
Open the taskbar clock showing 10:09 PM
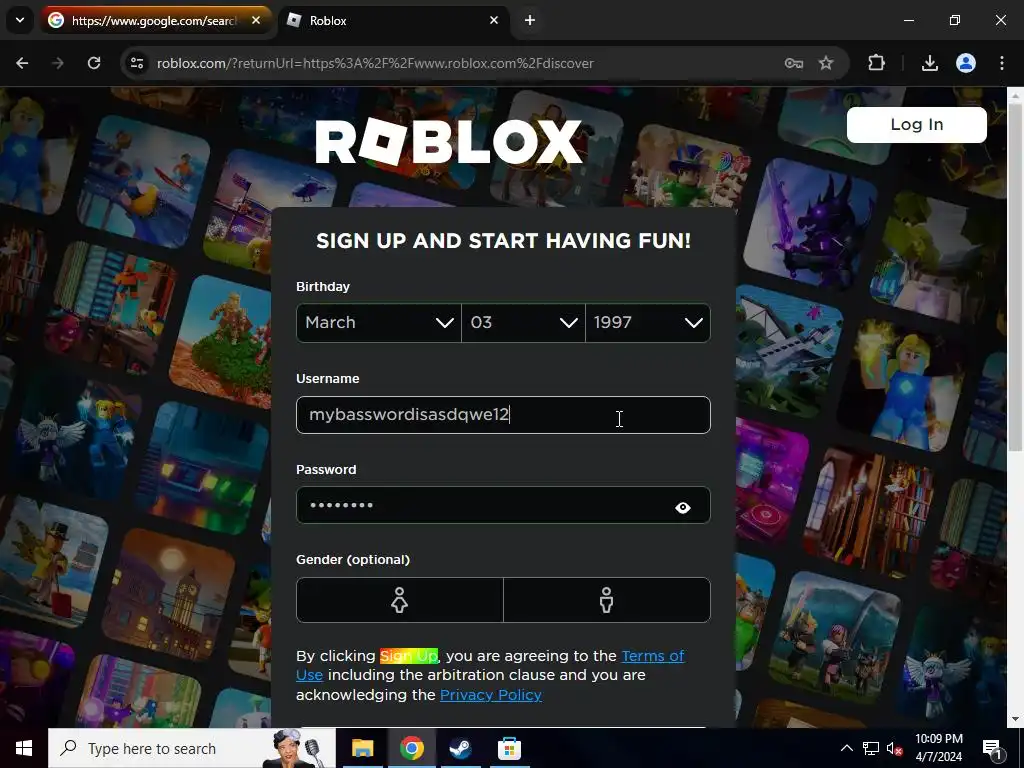pyautogui.click(x=938, y=748)
